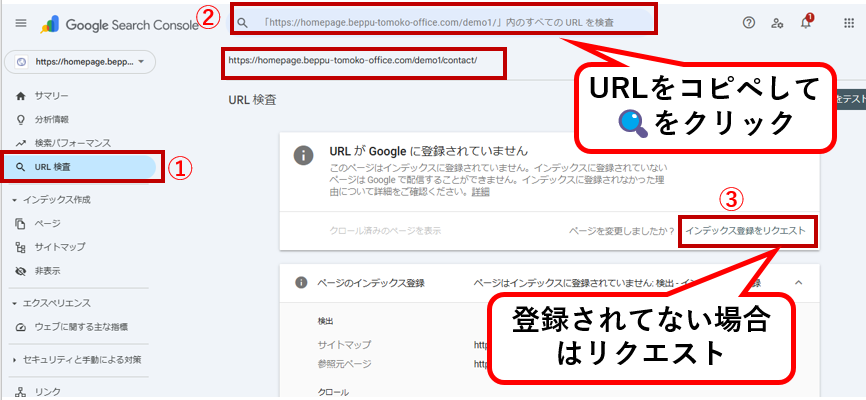The height and width of the screenshot is (400, 866).
Task: Click the 分析情報 lightbulb icon
Action: tap(21, 119)
